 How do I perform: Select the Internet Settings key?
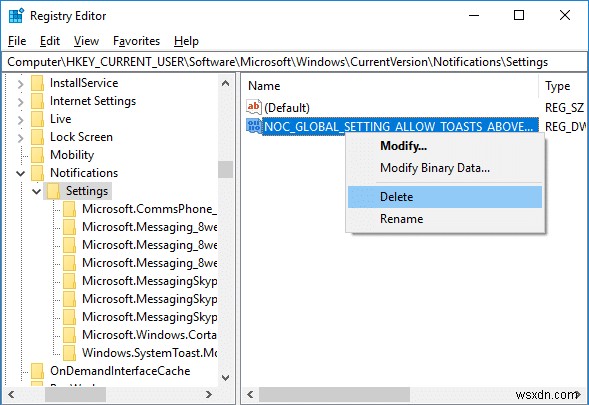click(93, 101)
